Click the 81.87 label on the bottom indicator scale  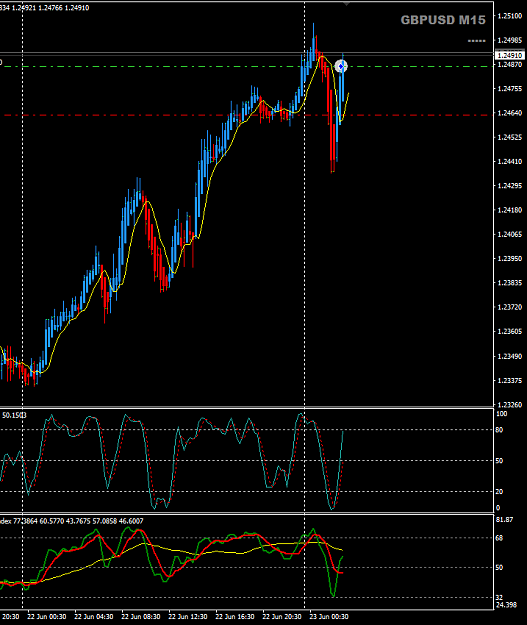tap(504, 520)
